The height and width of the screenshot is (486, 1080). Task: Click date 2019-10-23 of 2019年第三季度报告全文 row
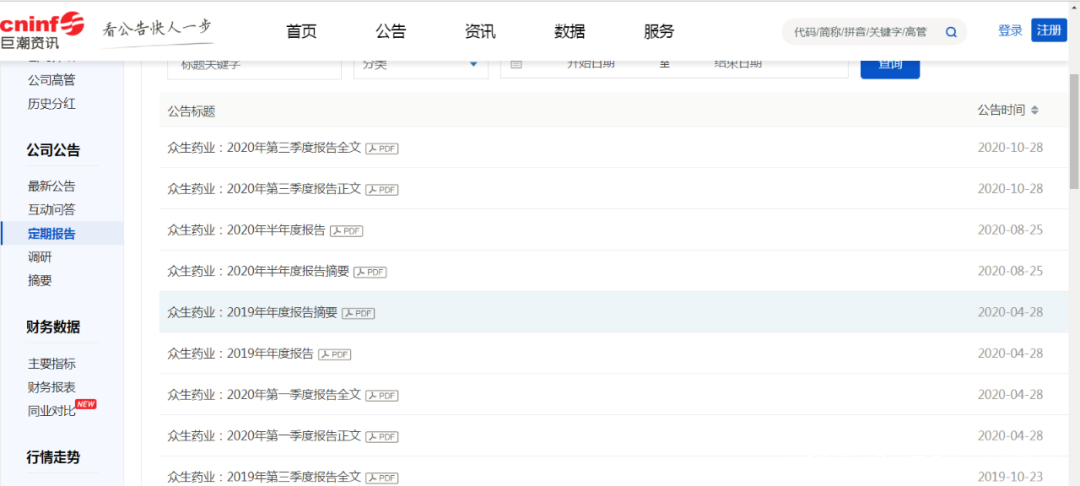click(x=1010, y=476)
